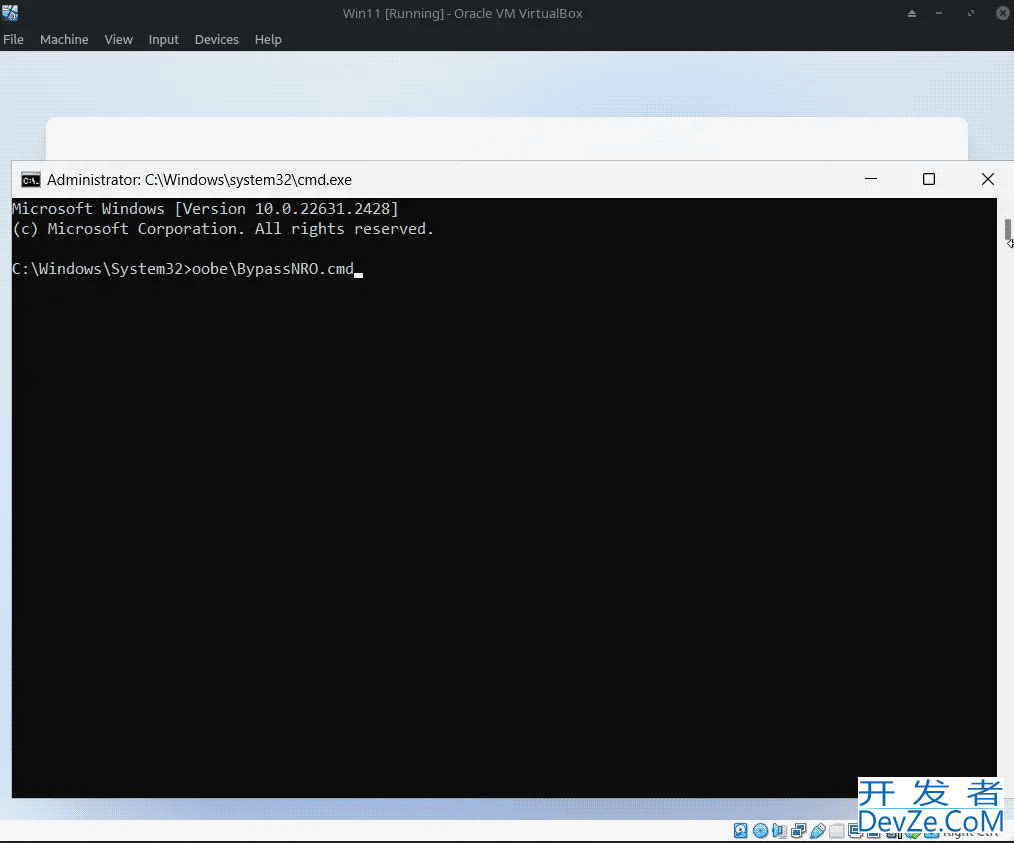The image size is (1014, 843).
Task: Close the Administrator cmd.exe window
Action: click(x=987, y=179)
